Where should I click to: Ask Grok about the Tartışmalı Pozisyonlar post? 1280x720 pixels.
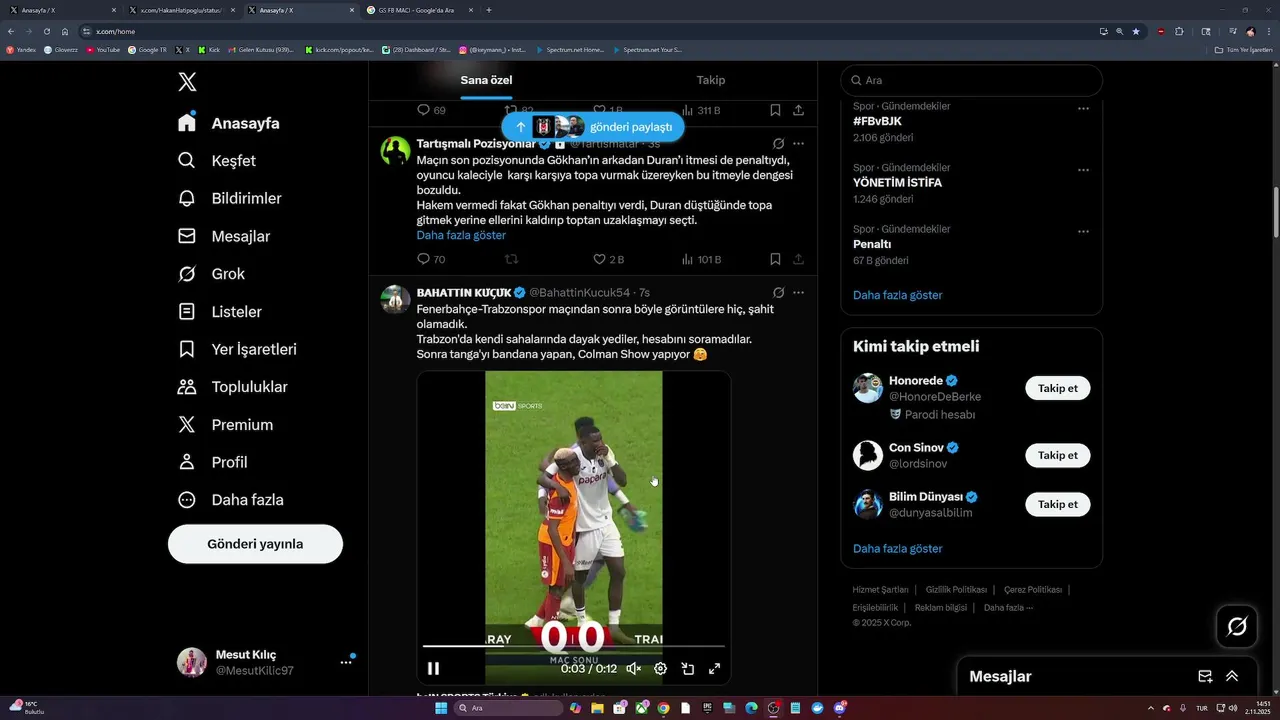click(778, 143)
